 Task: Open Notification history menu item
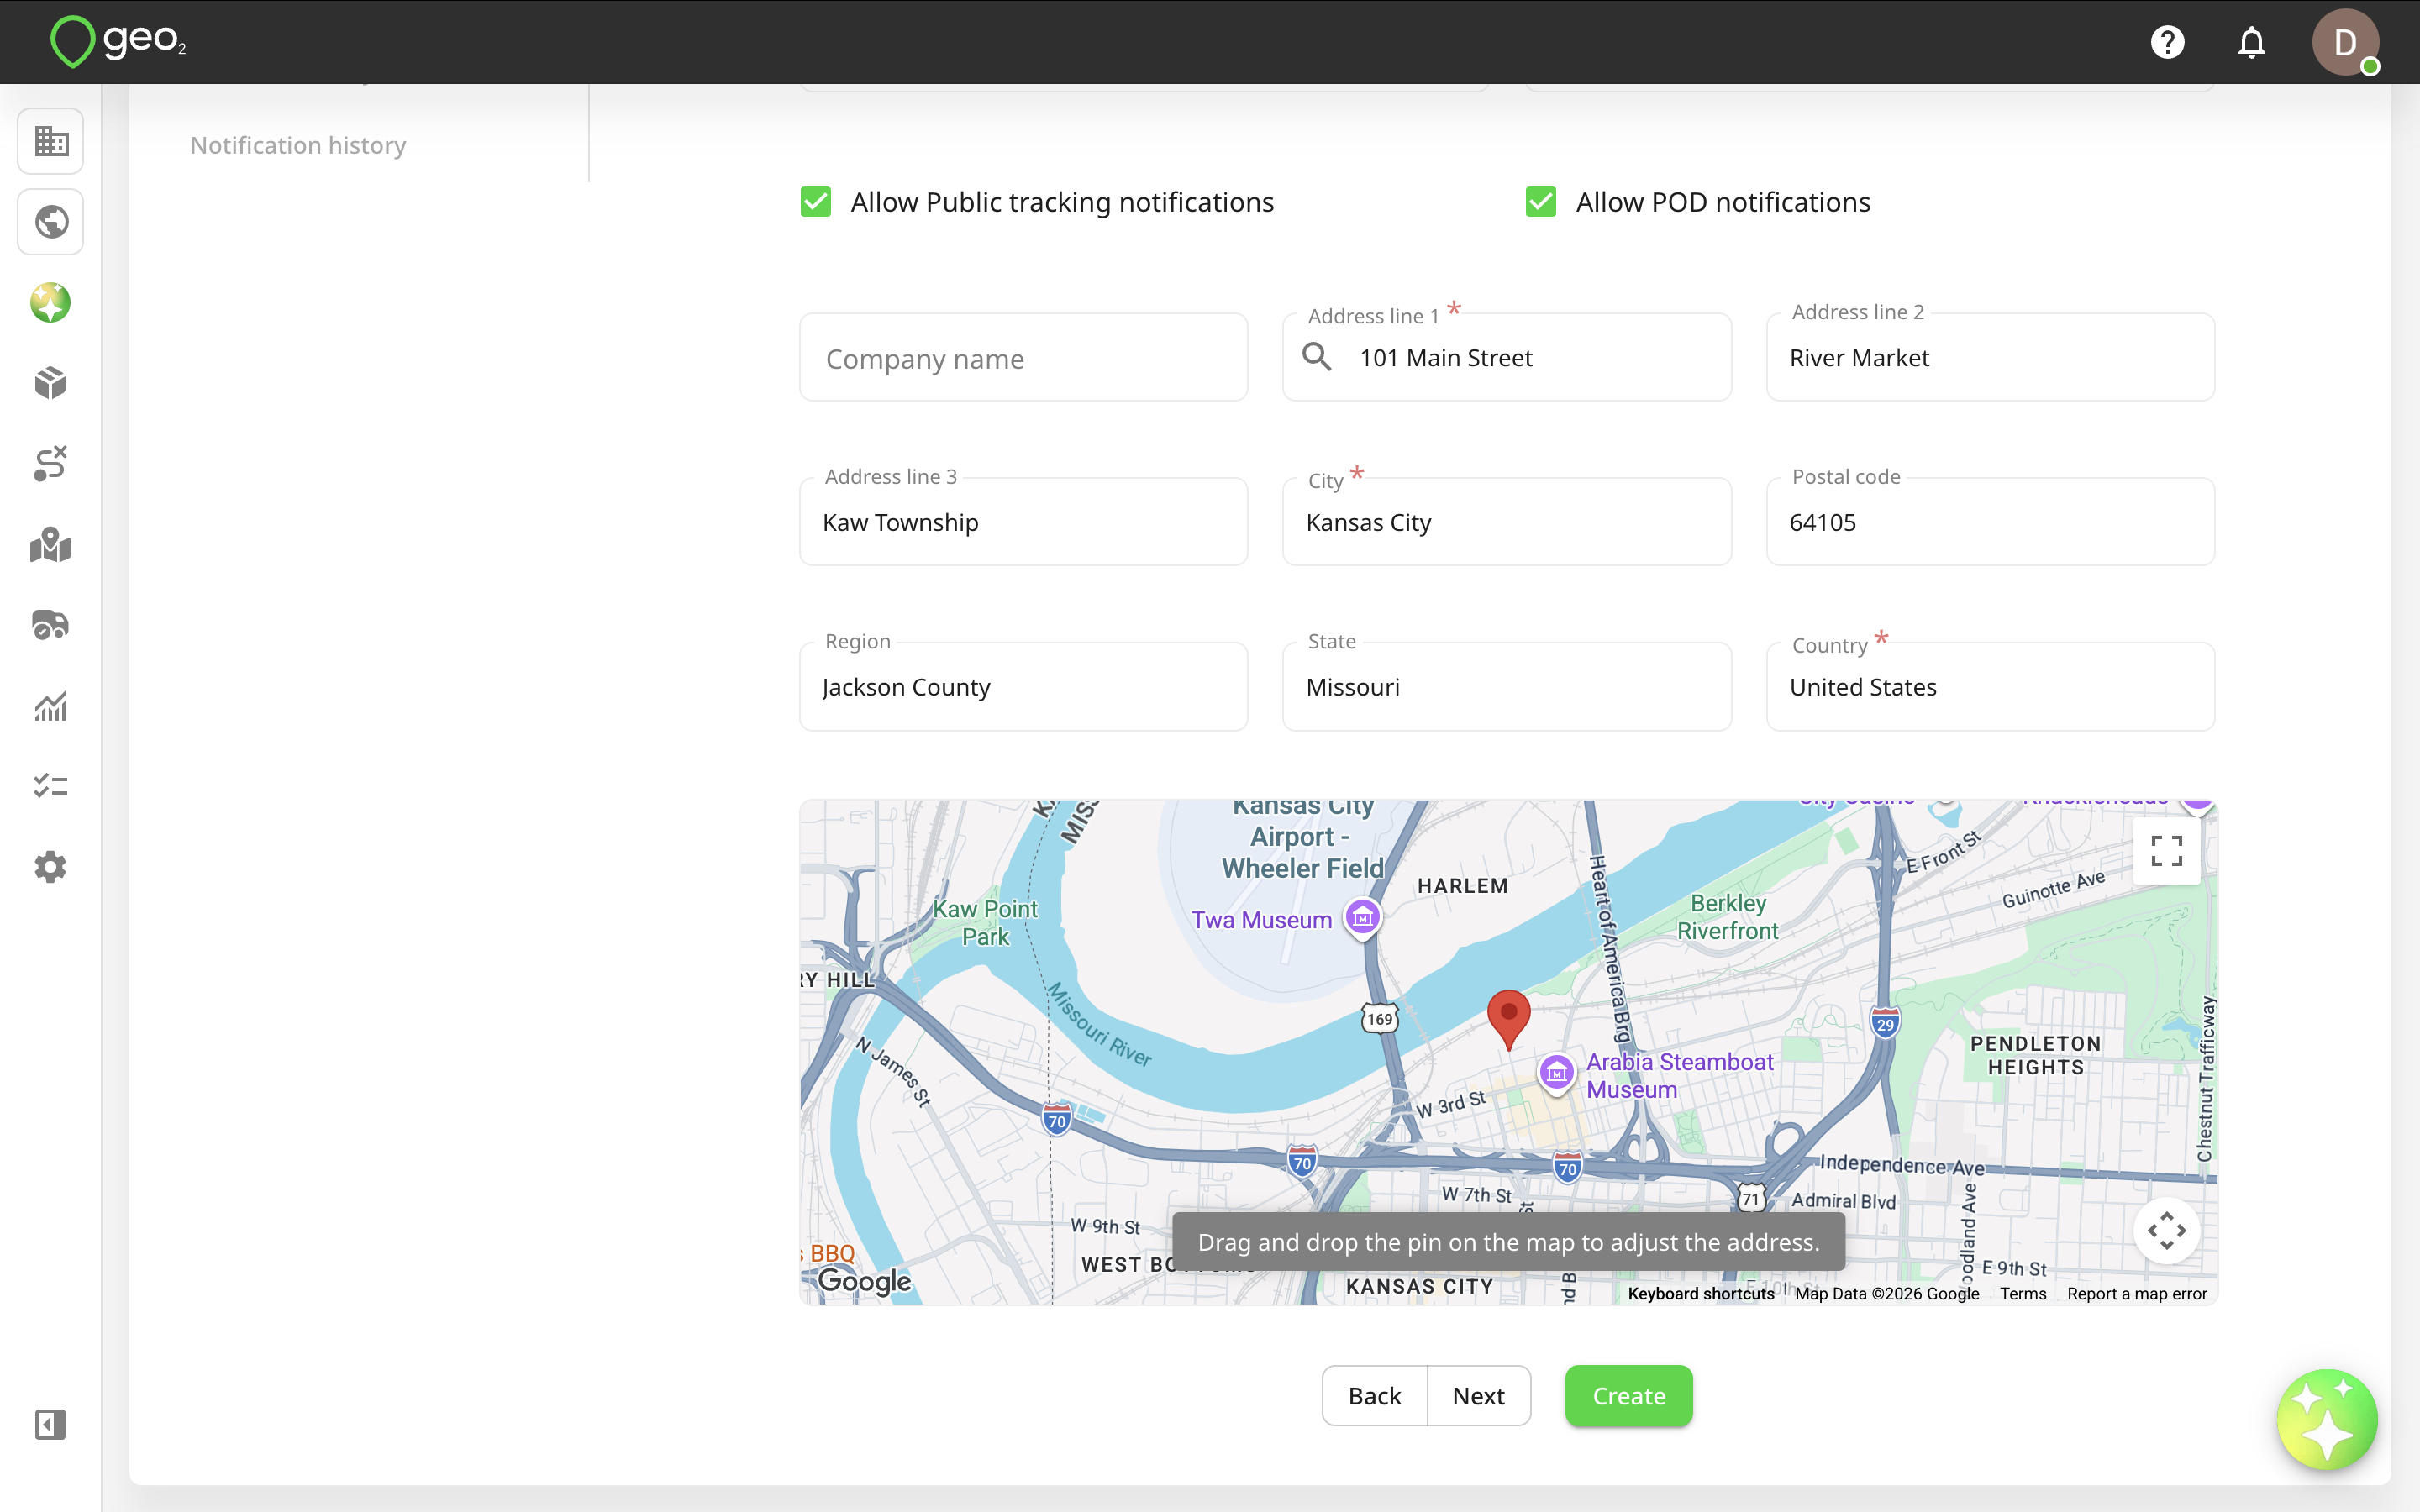tap(298, 146)
